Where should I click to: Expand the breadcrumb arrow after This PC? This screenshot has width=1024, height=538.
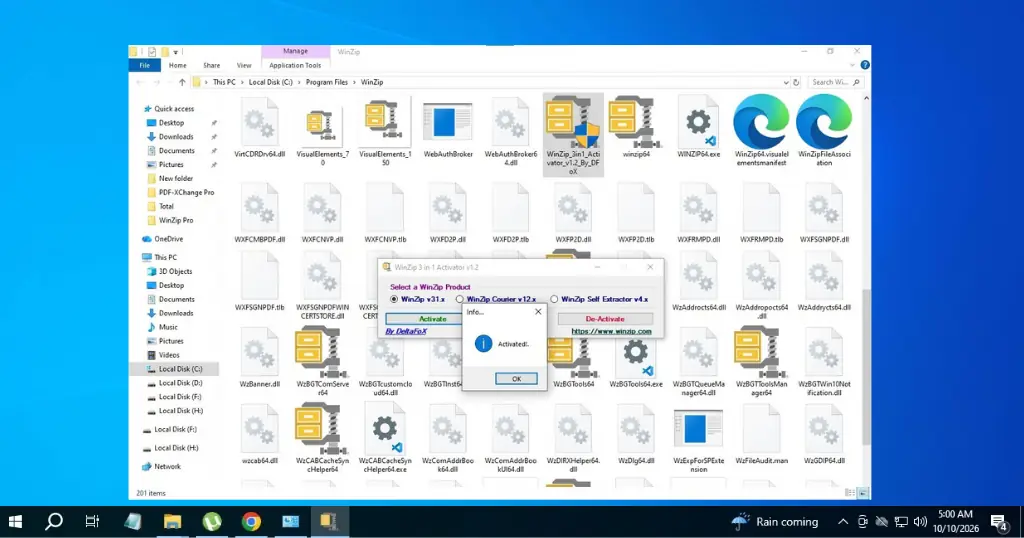[242, 82]
